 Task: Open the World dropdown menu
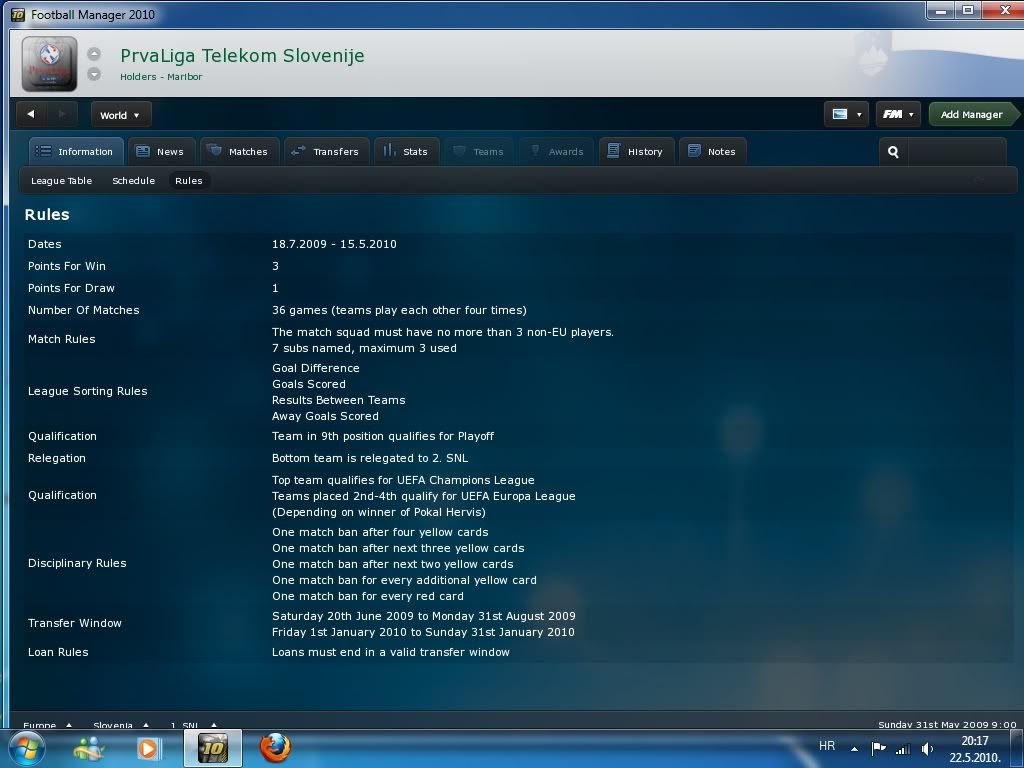tap(120, 115)
